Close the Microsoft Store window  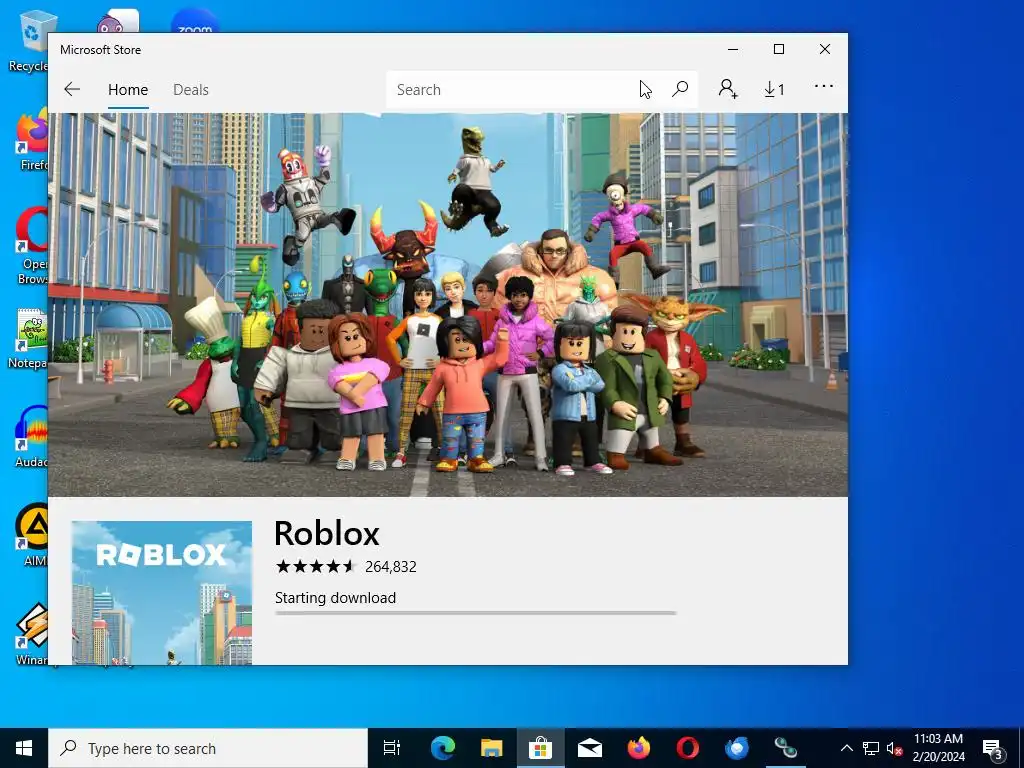point(825,50)
